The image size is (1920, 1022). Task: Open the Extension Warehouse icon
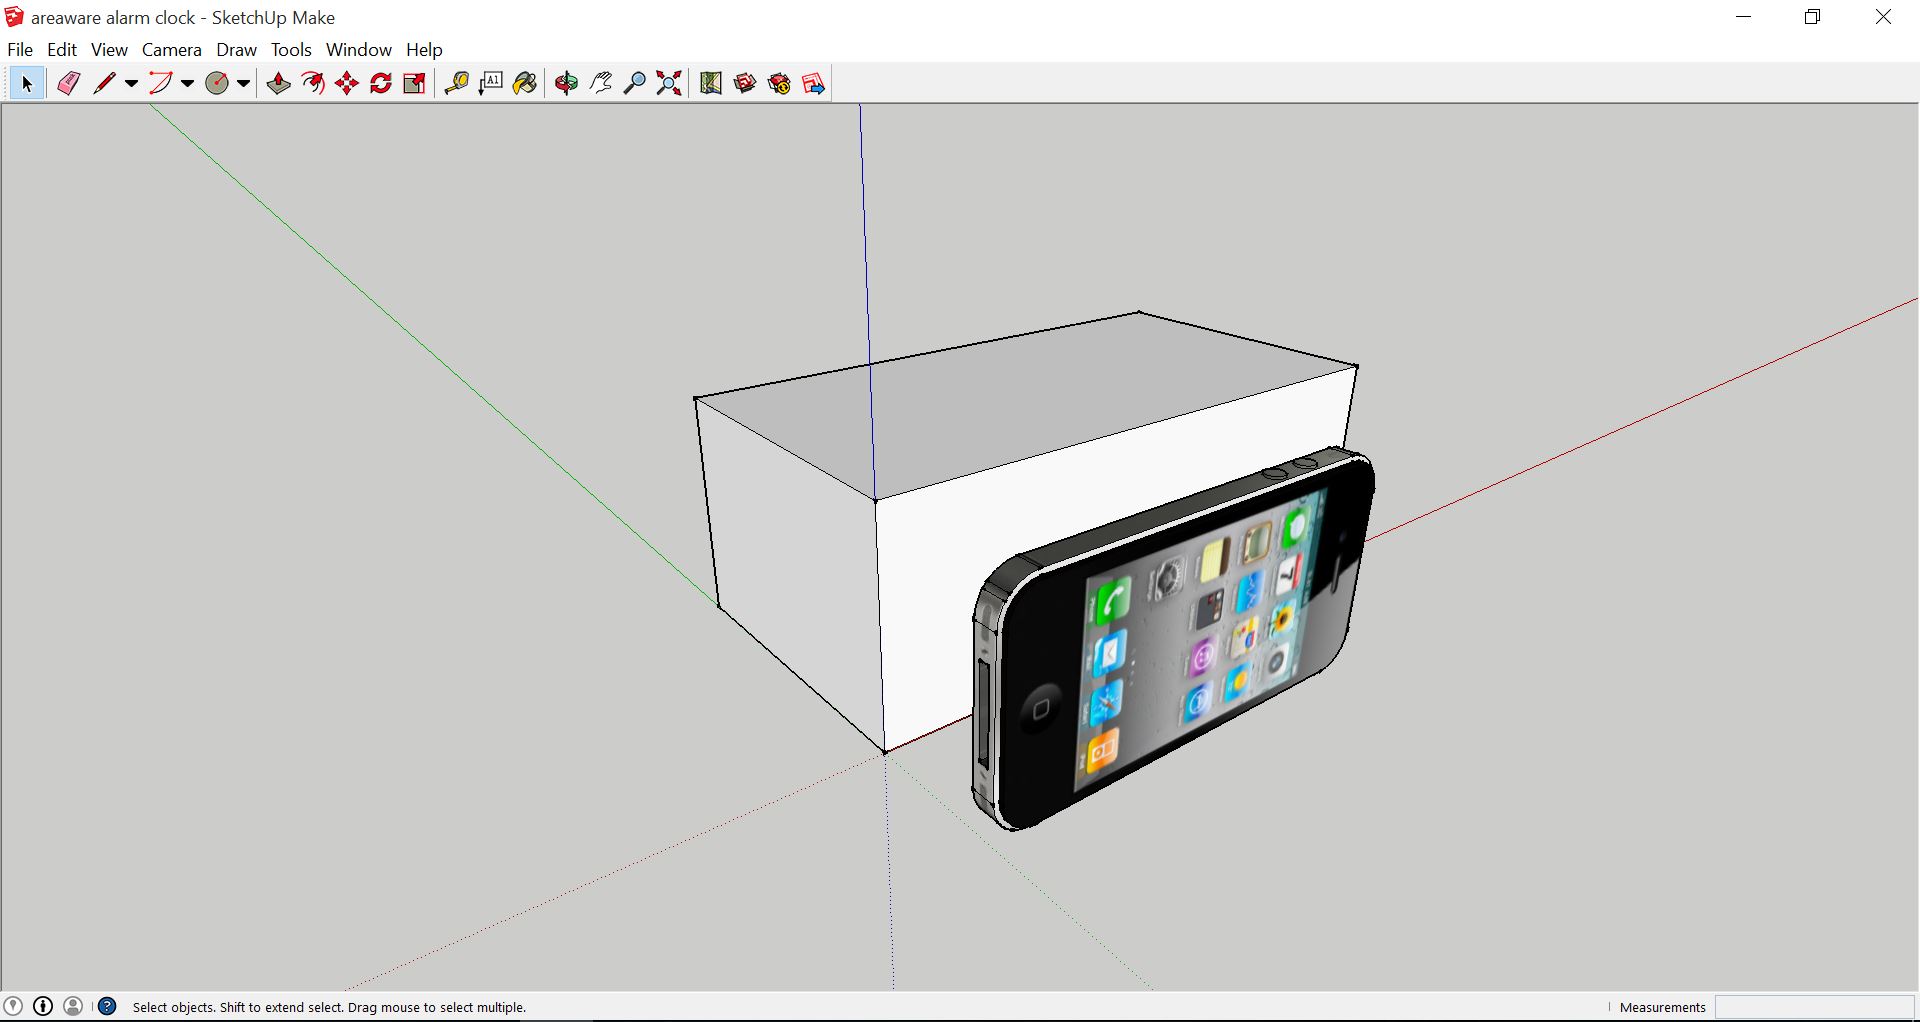point(779,84)
